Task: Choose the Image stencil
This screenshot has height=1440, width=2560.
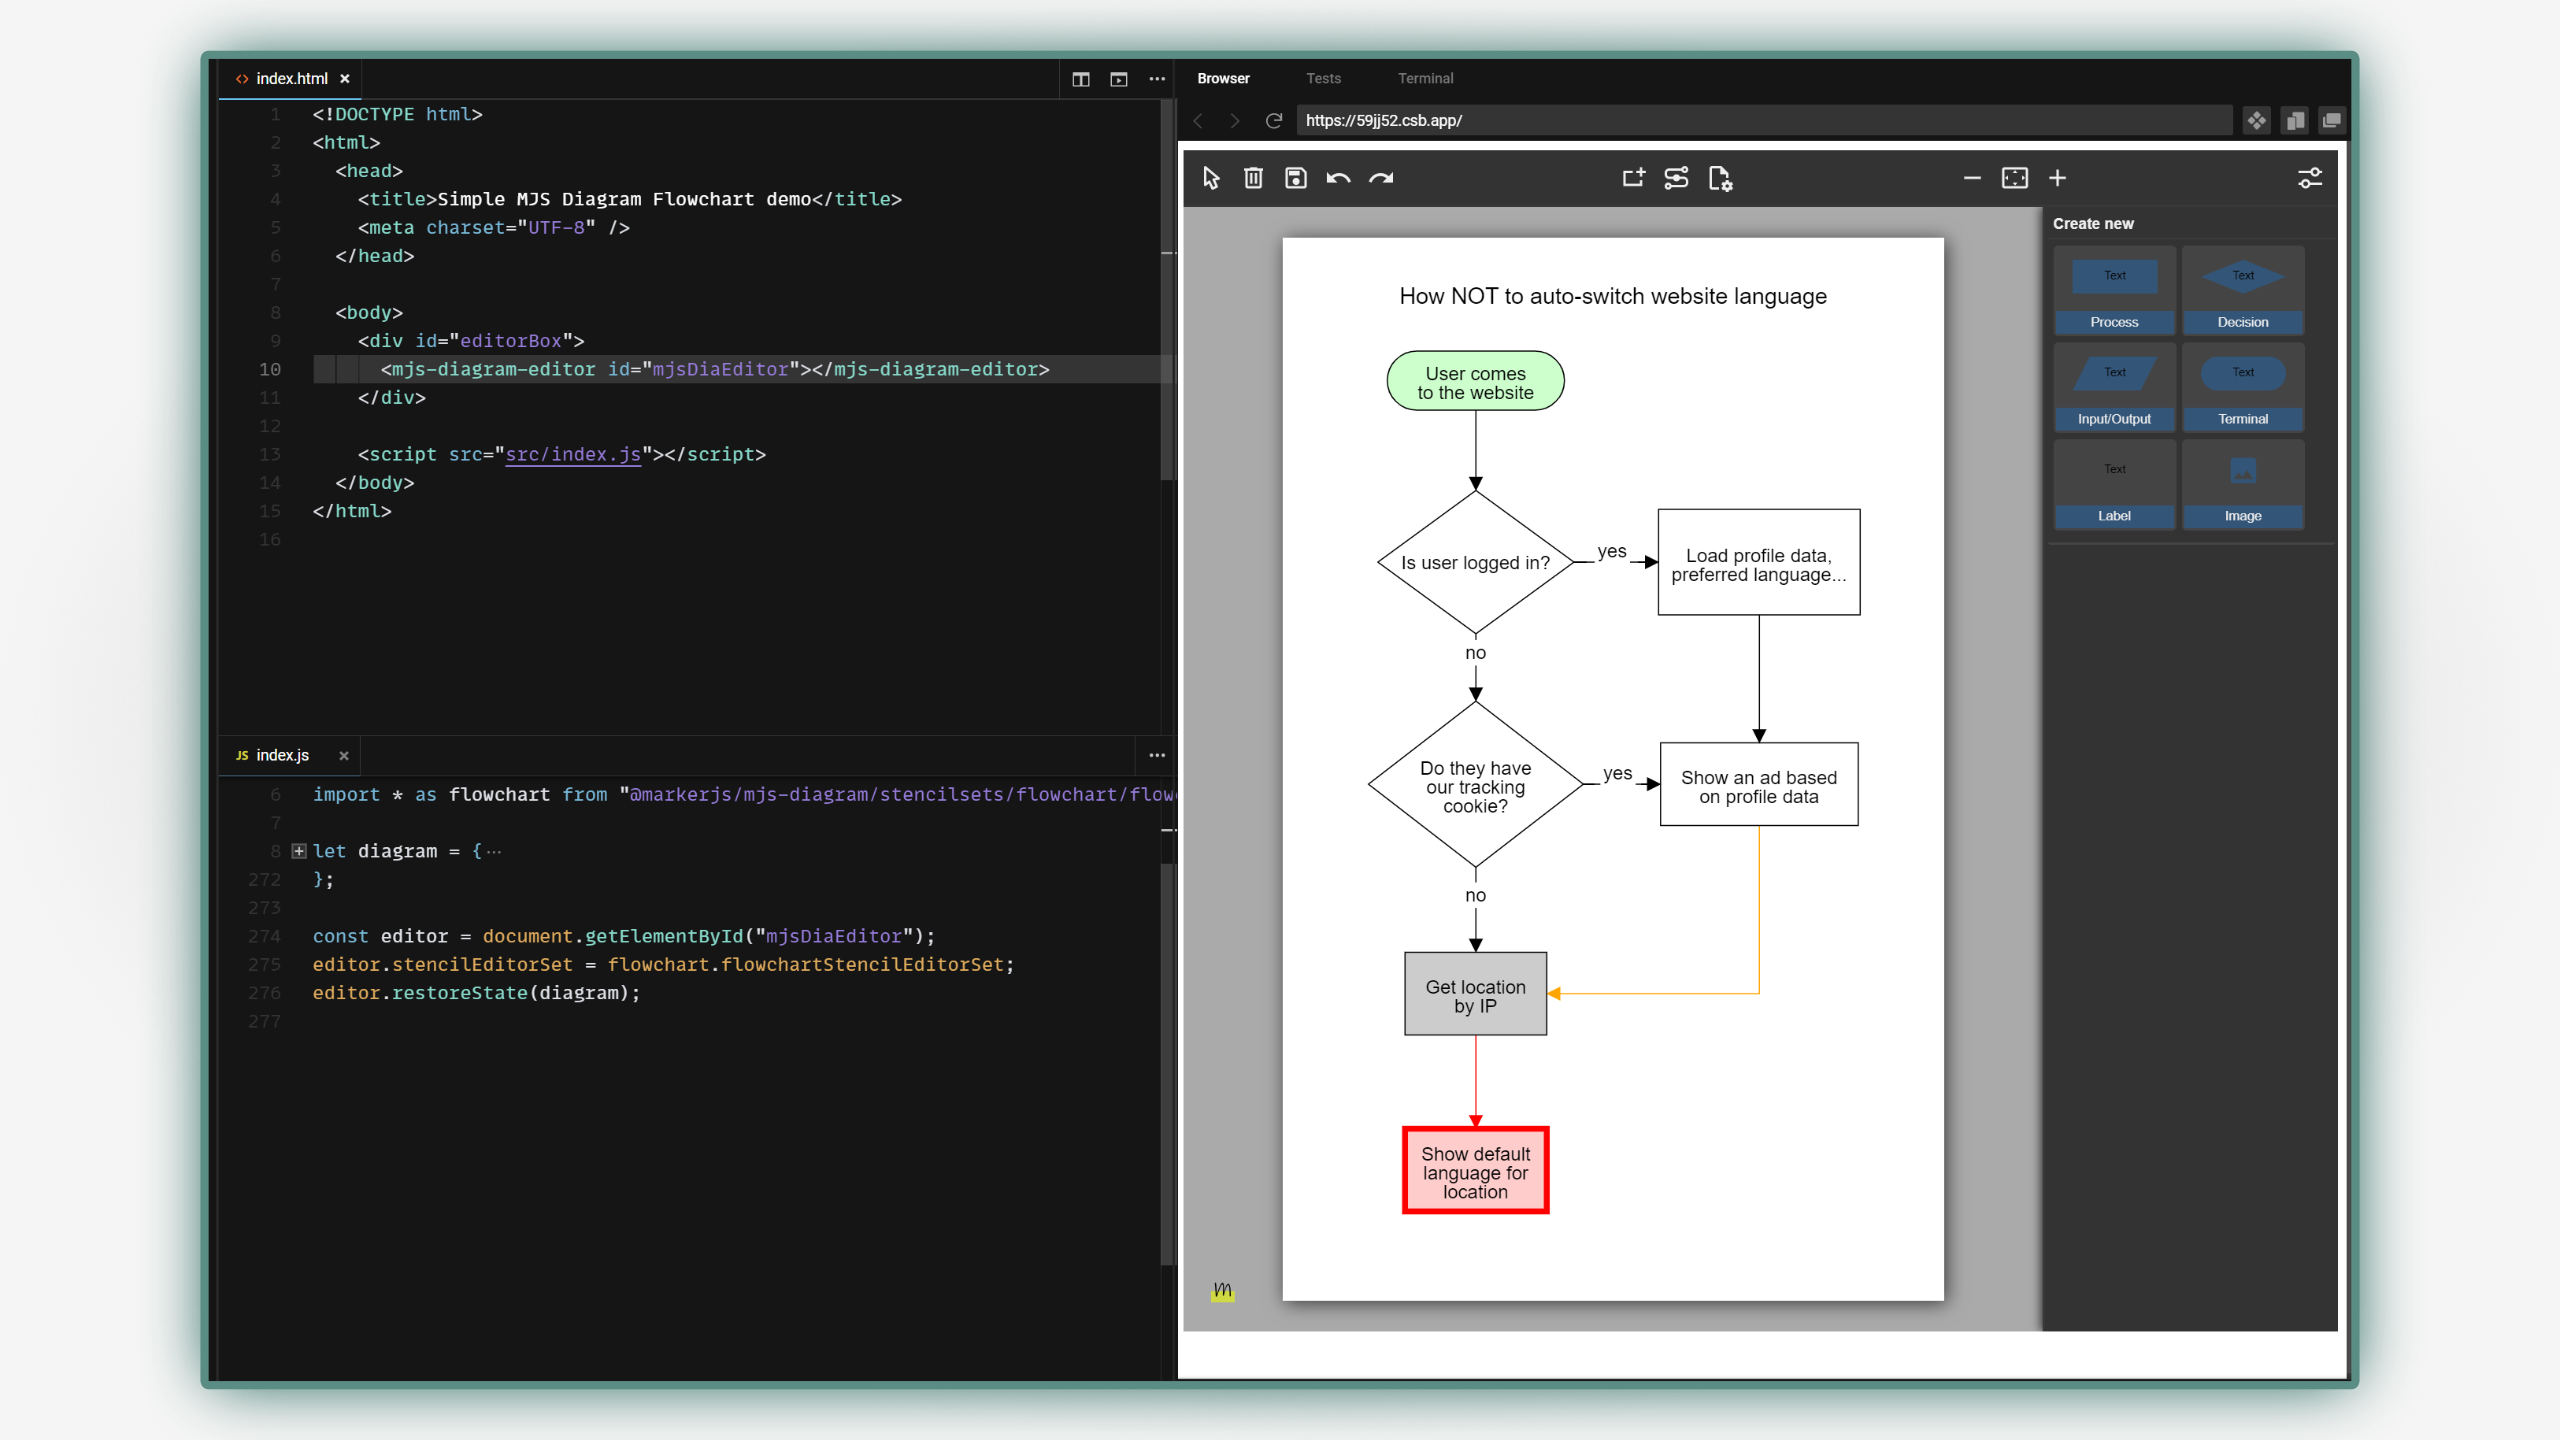Action: [x=2243, y=484]
